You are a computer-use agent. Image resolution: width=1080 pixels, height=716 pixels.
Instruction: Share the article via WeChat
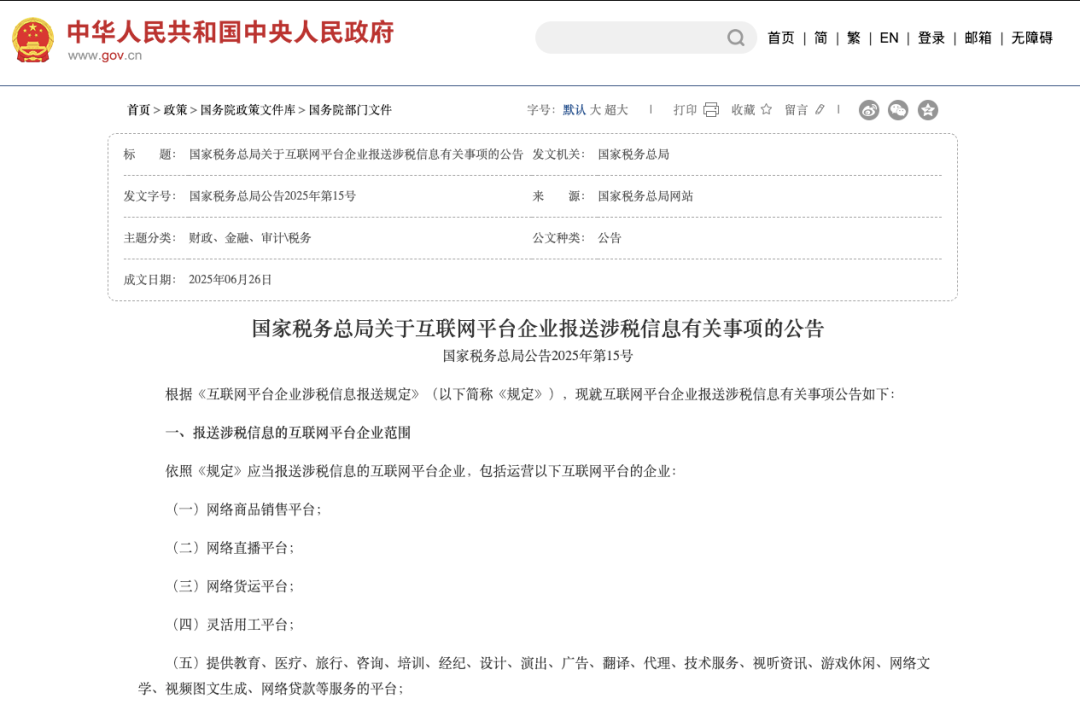point(898,110)
